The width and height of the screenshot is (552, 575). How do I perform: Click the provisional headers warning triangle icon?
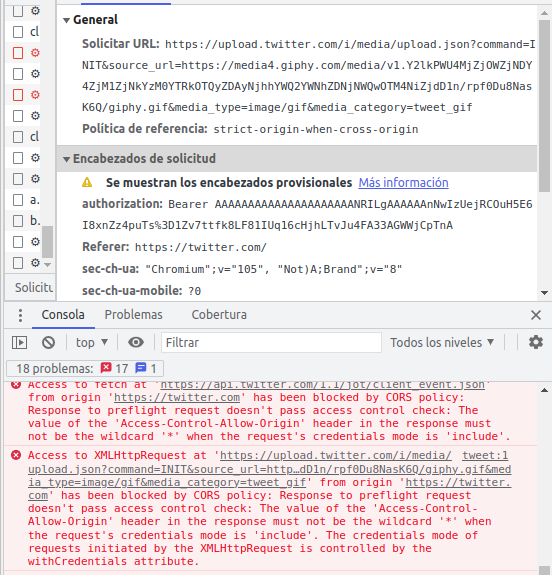tap(87, 182)
